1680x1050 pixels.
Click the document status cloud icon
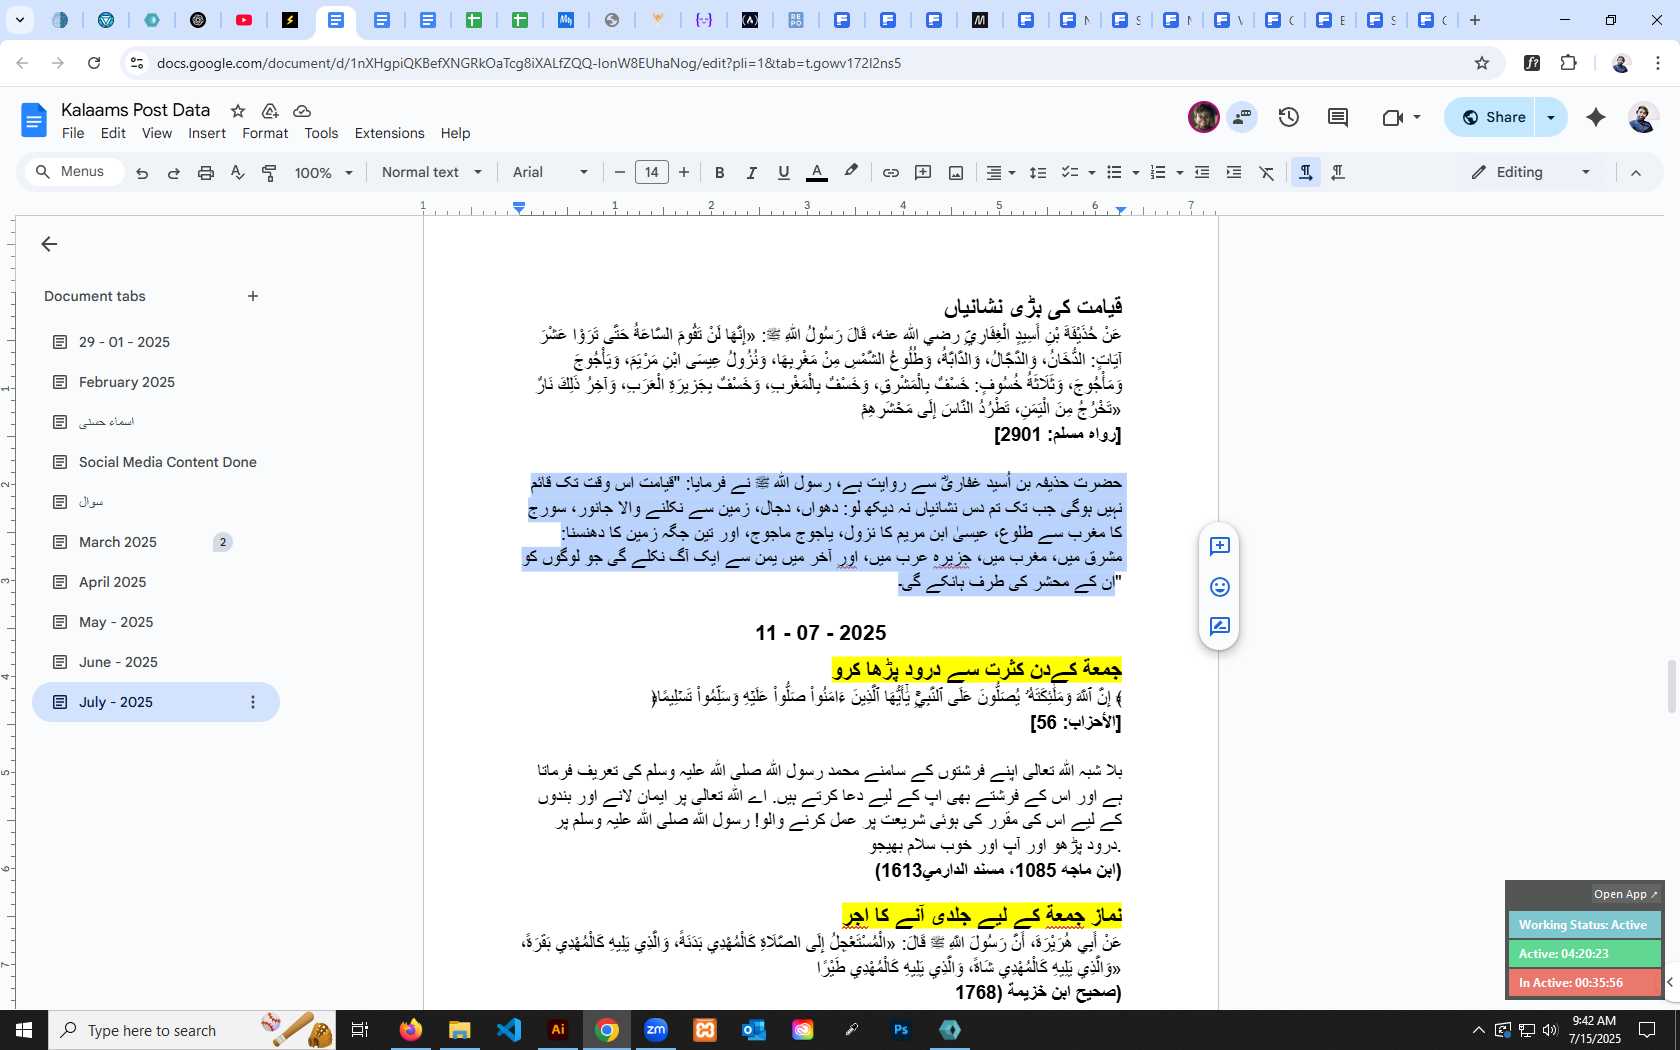(x=302, y=111)
